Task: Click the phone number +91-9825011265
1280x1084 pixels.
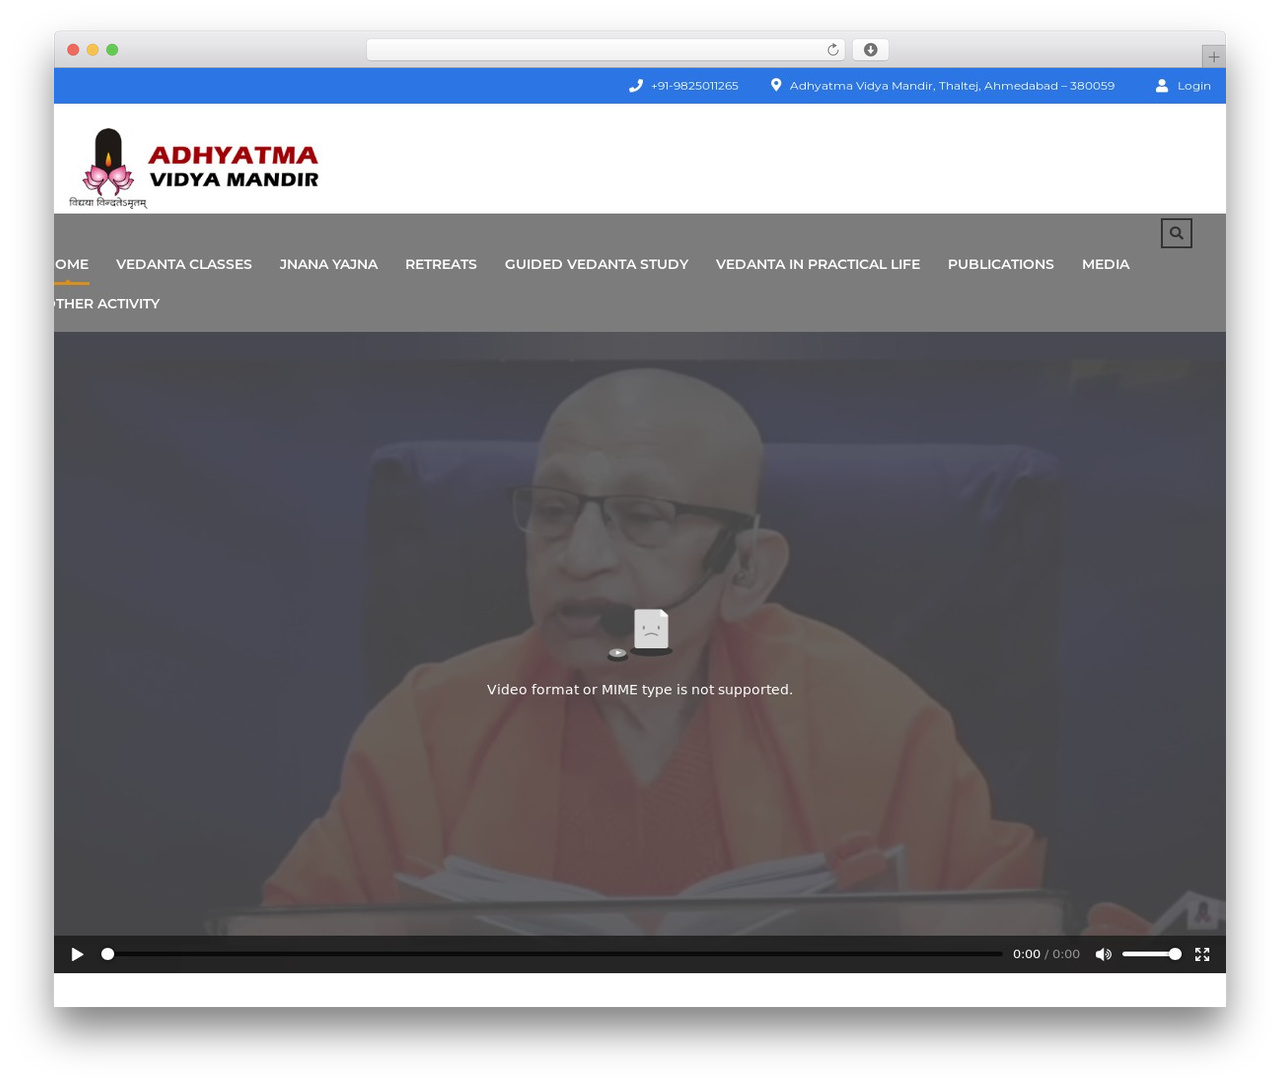Action: (694, 86)
